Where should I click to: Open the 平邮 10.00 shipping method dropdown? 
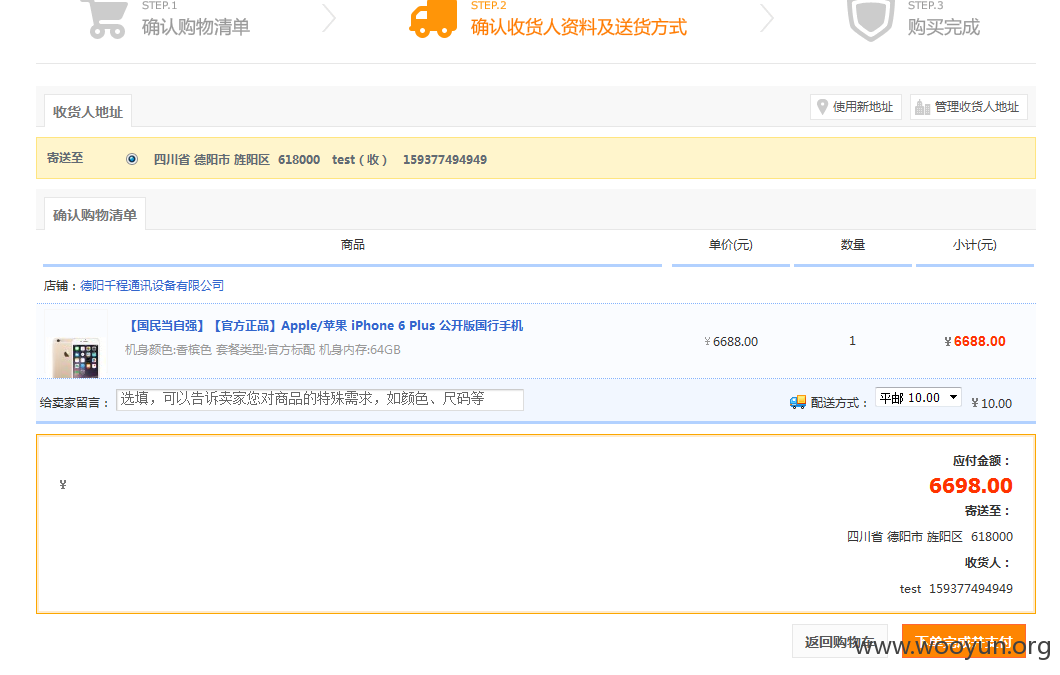coord(918,398)
